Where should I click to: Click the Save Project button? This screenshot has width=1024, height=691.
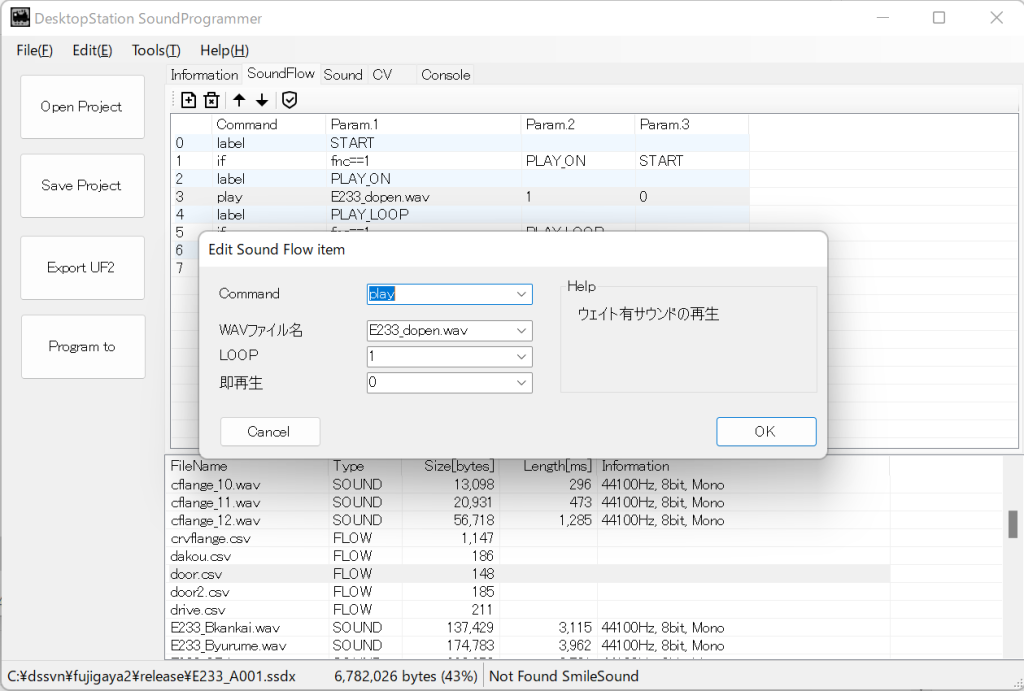click(x=82, y=186)
